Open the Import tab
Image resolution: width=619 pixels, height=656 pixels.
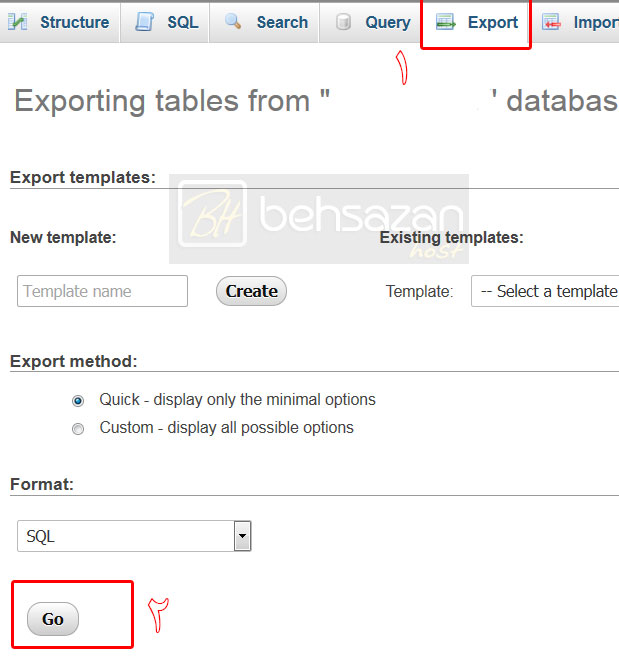pyautogui.click(x=576, y=22)
